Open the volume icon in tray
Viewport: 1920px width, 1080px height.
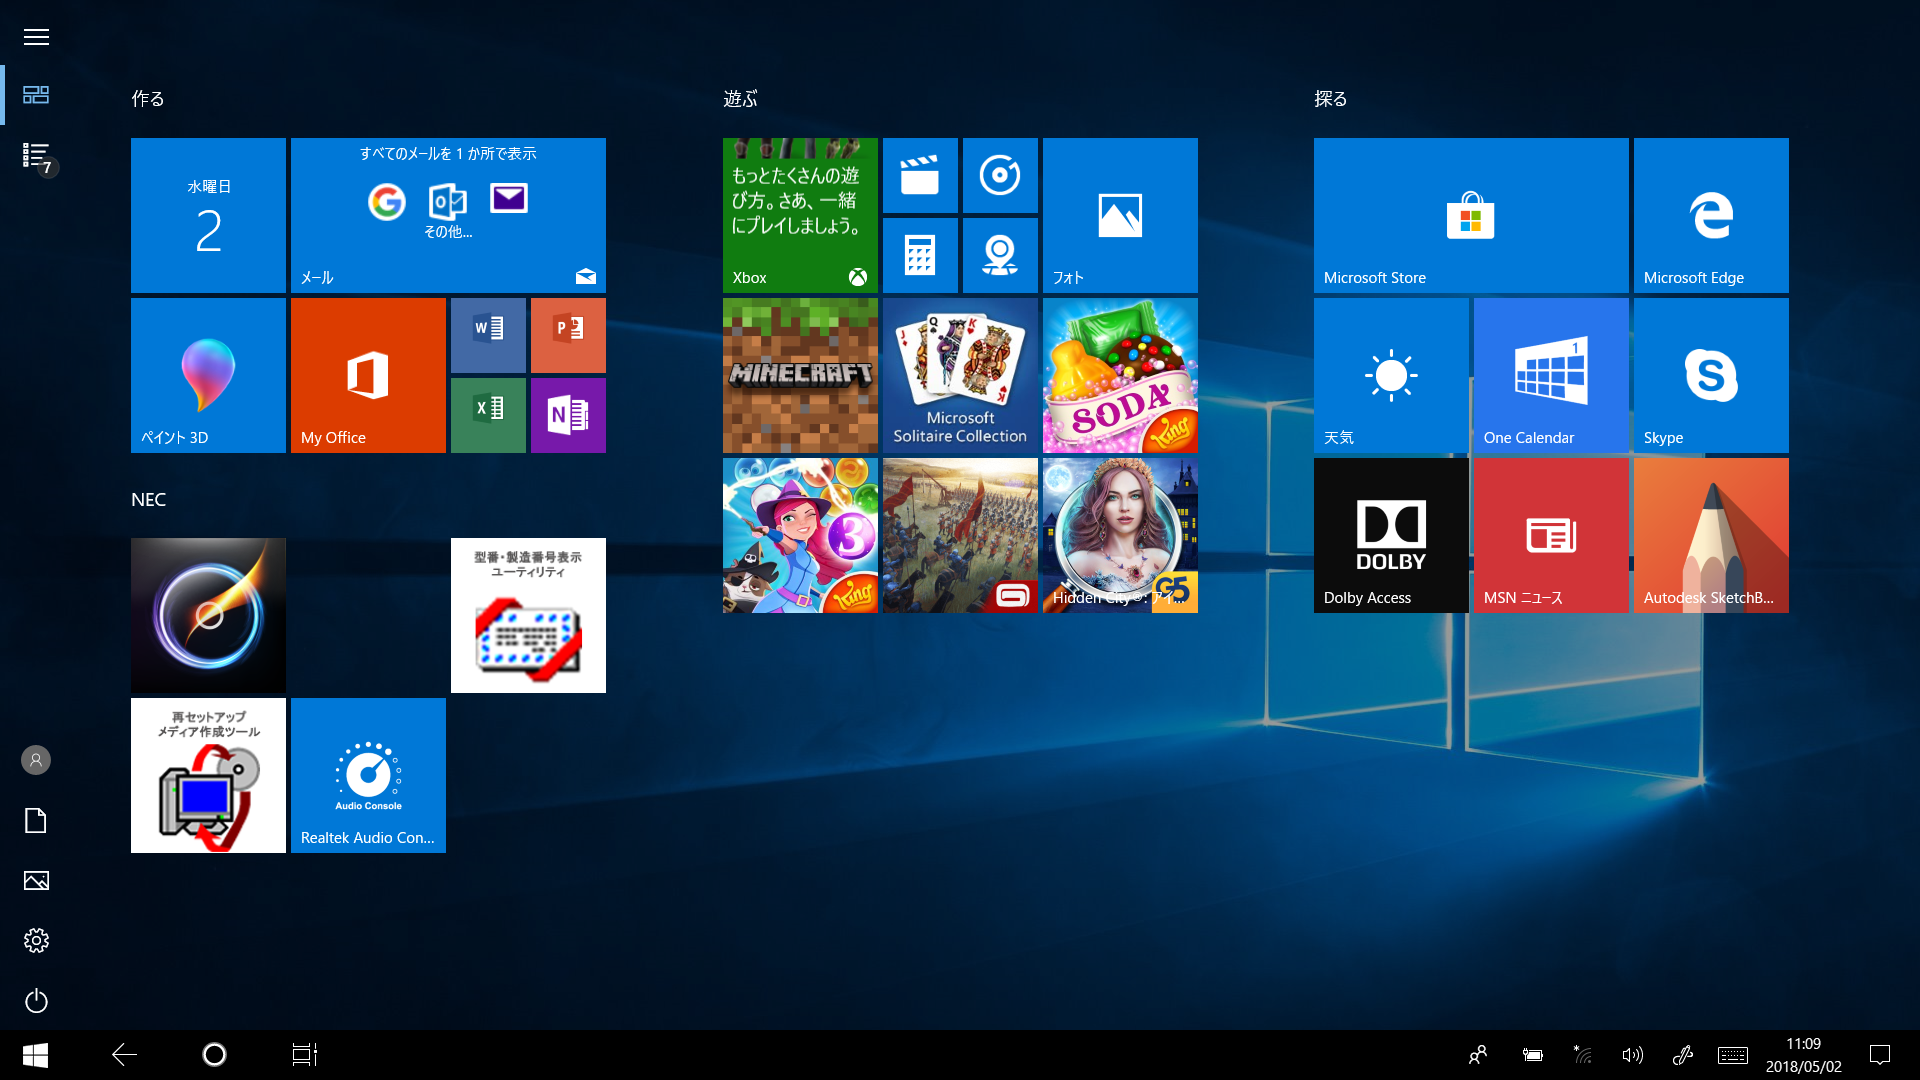(x=1632, y=1055)
